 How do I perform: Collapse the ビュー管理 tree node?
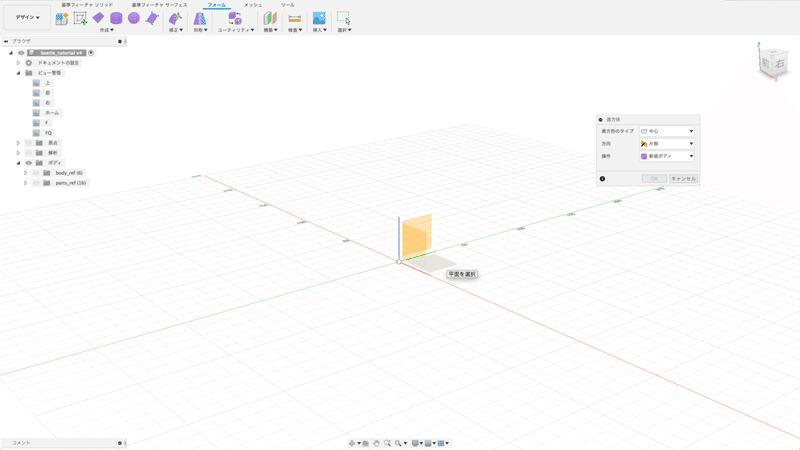point(18,73)
